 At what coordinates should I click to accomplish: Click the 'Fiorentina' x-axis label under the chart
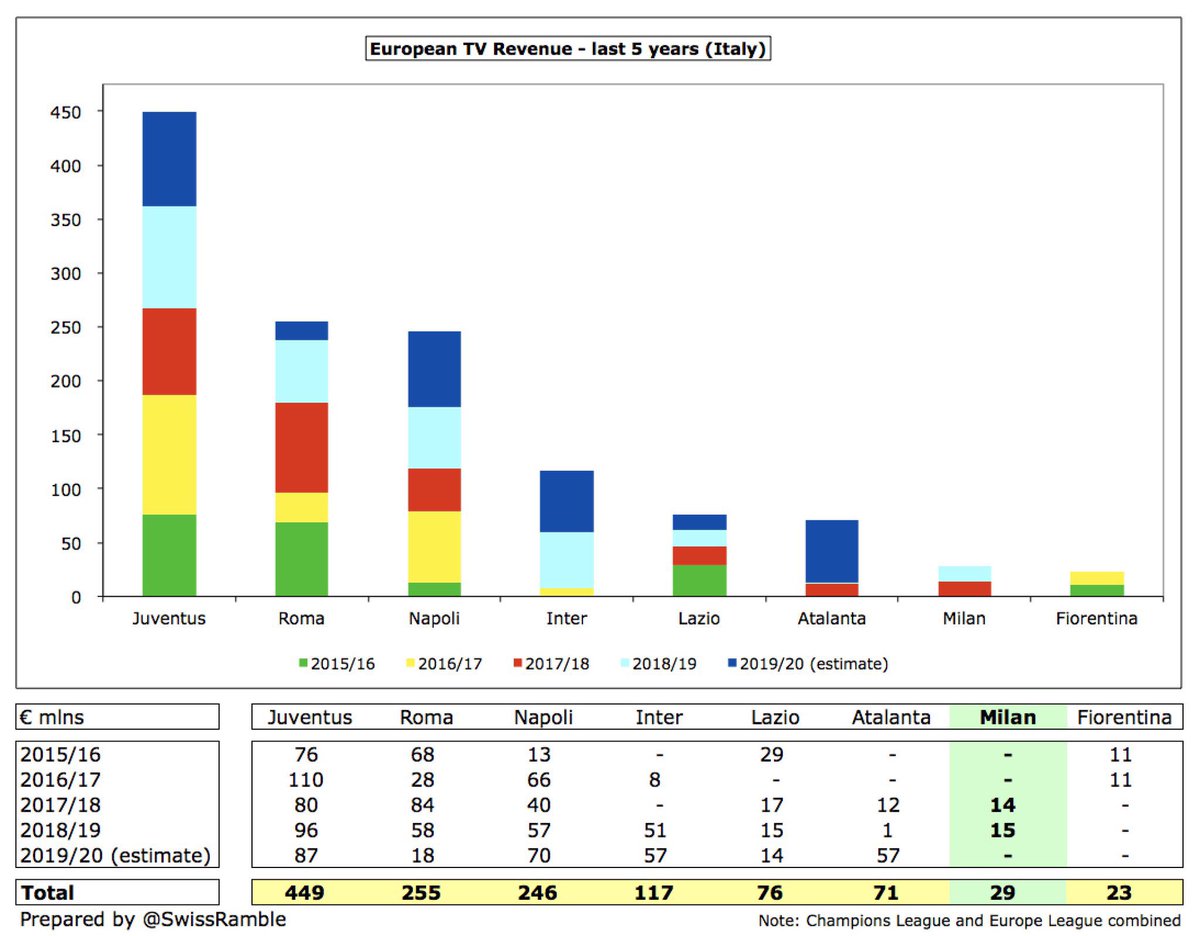click(1097, 618)
